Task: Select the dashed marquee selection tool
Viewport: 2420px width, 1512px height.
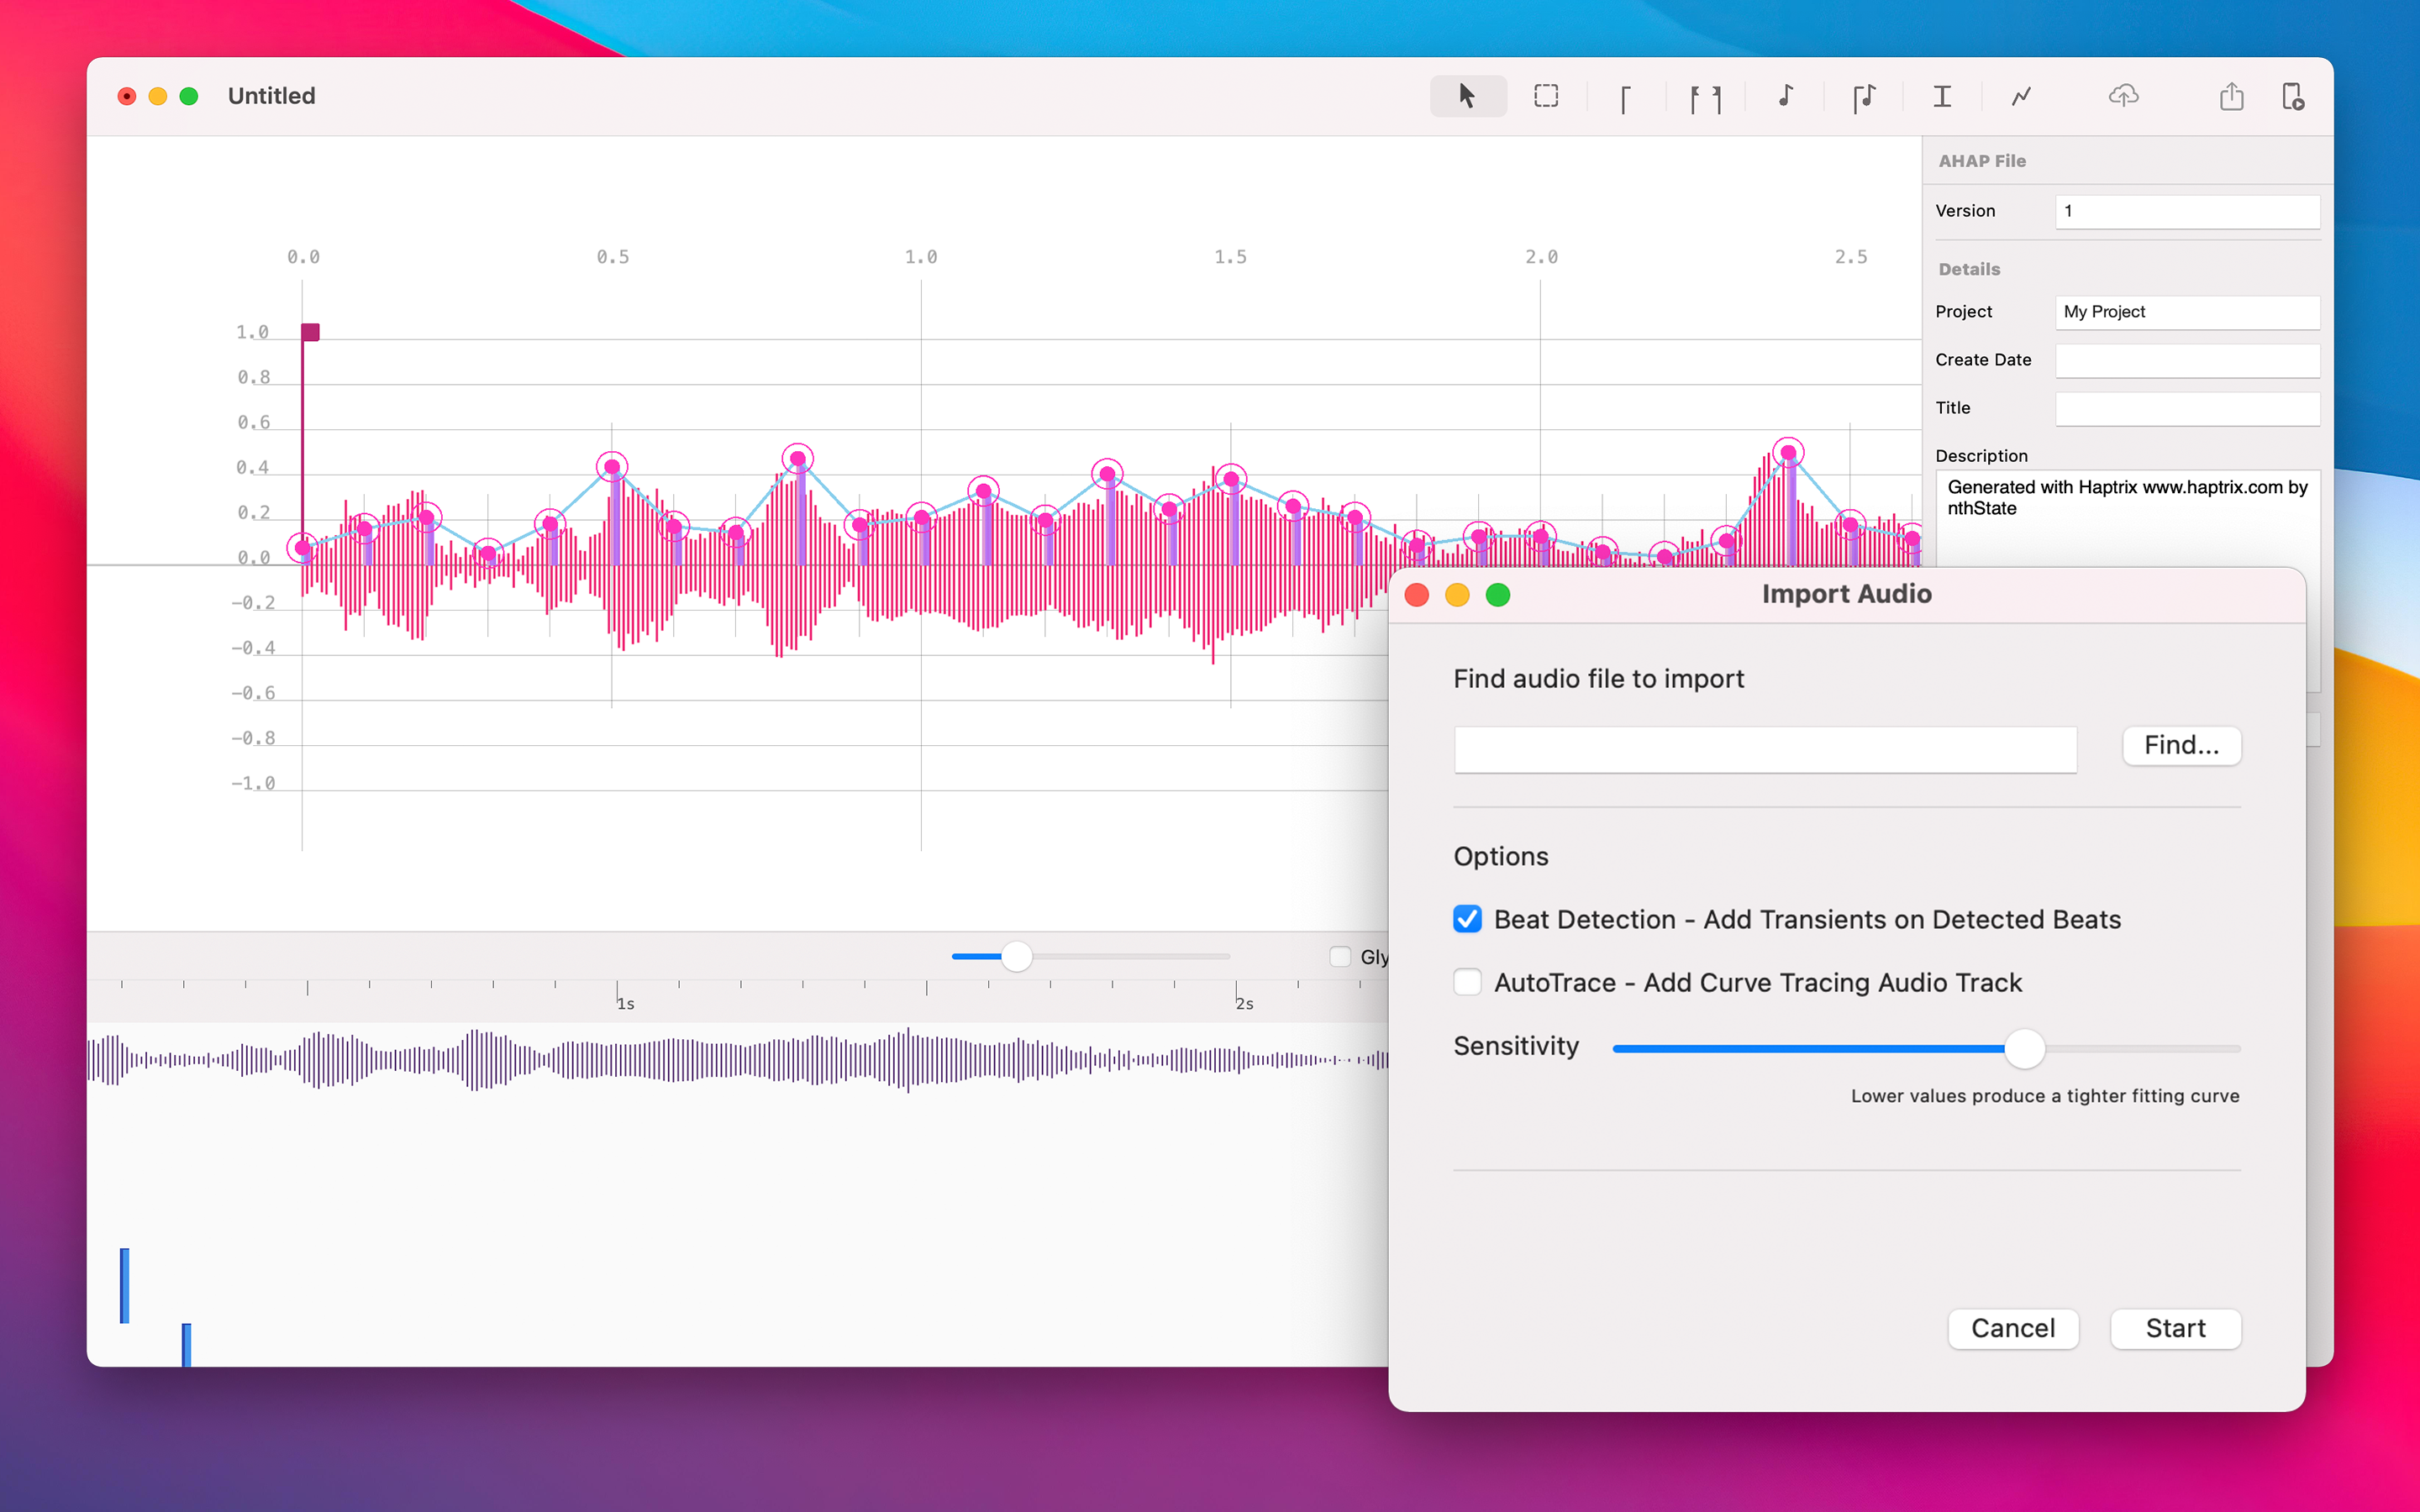Action: coord(1546,96)
